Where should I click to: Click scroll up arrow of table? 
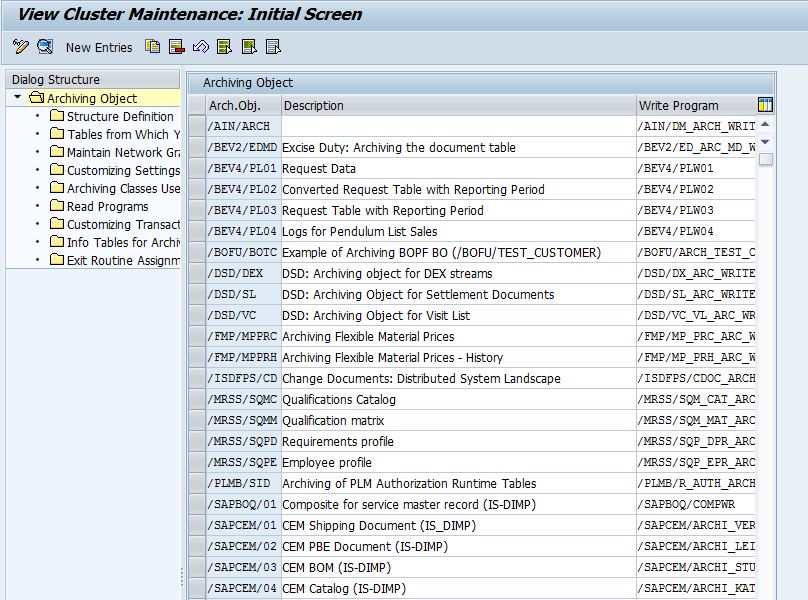pos(765,124)
